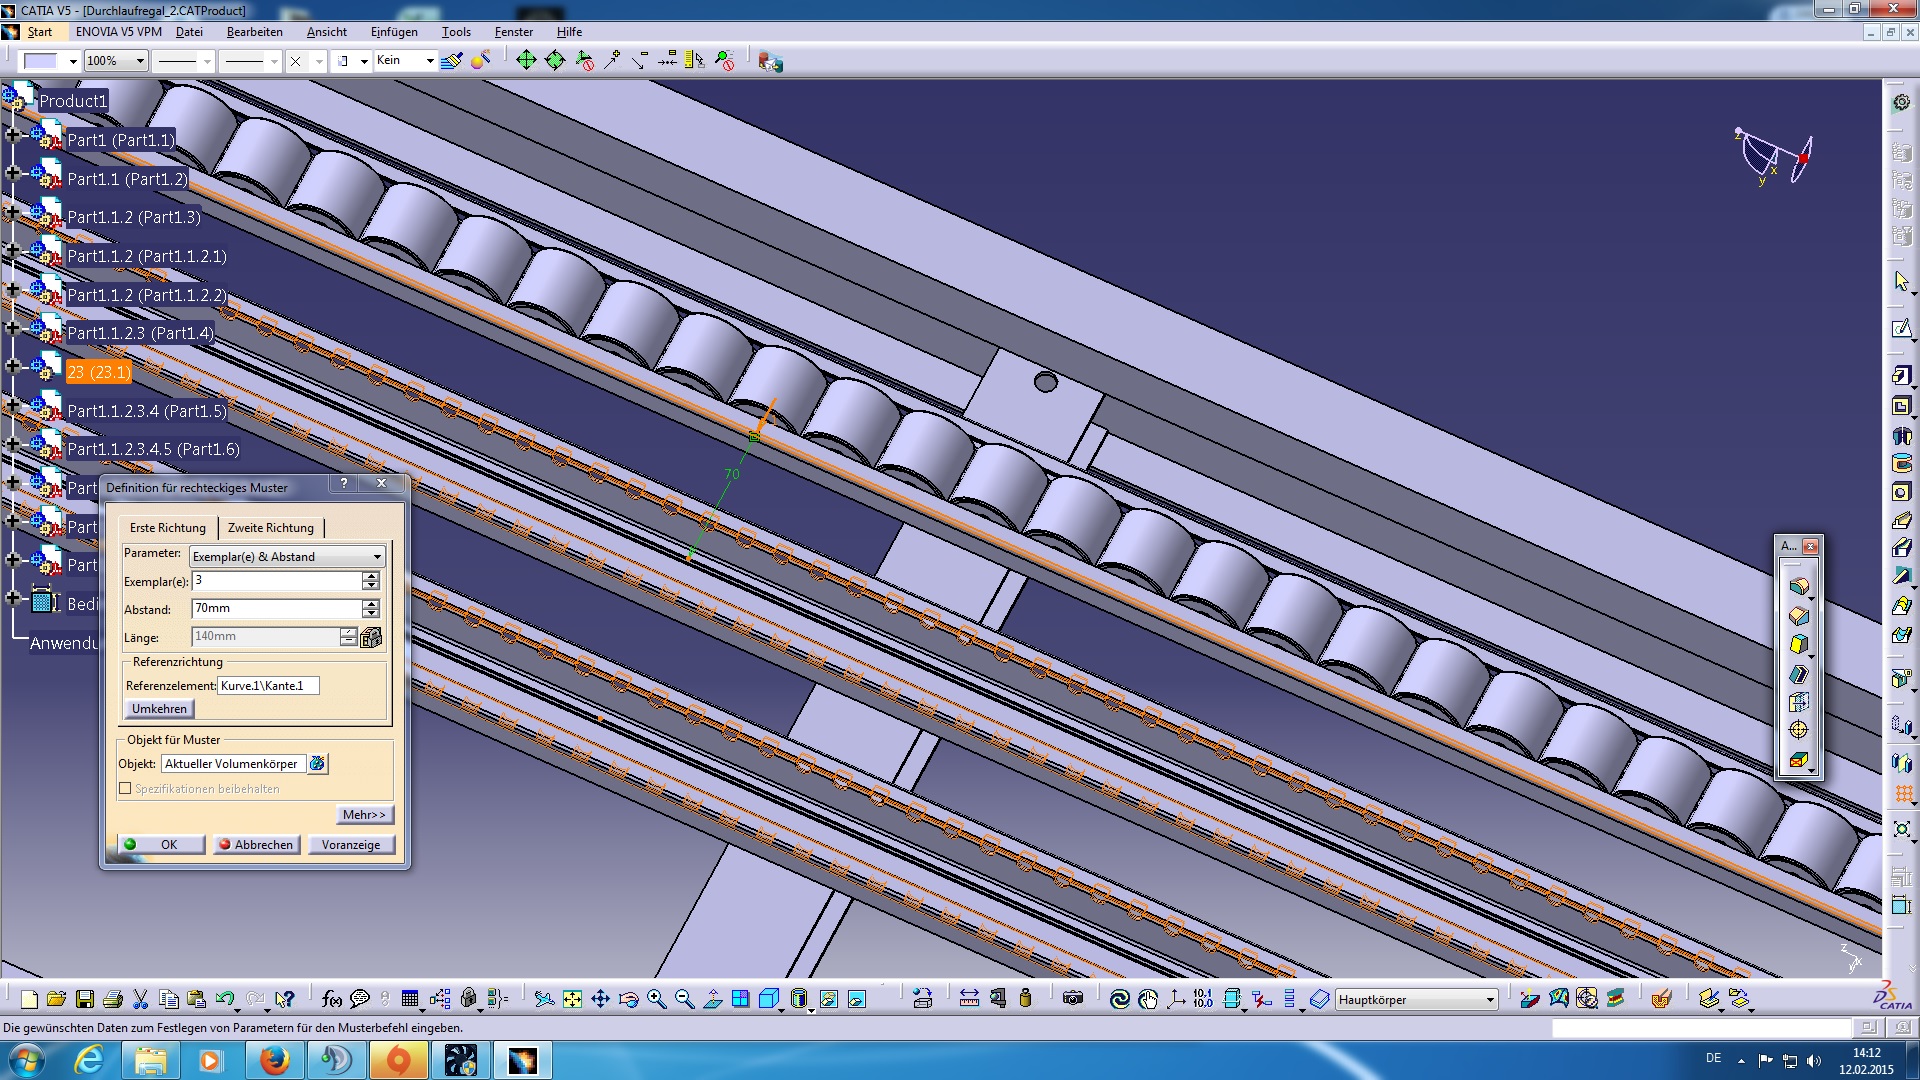Screen dimensions: 1920x1080
Task: Click the Painter brush icon in top toolbar
Action: (x=452, y=61)
